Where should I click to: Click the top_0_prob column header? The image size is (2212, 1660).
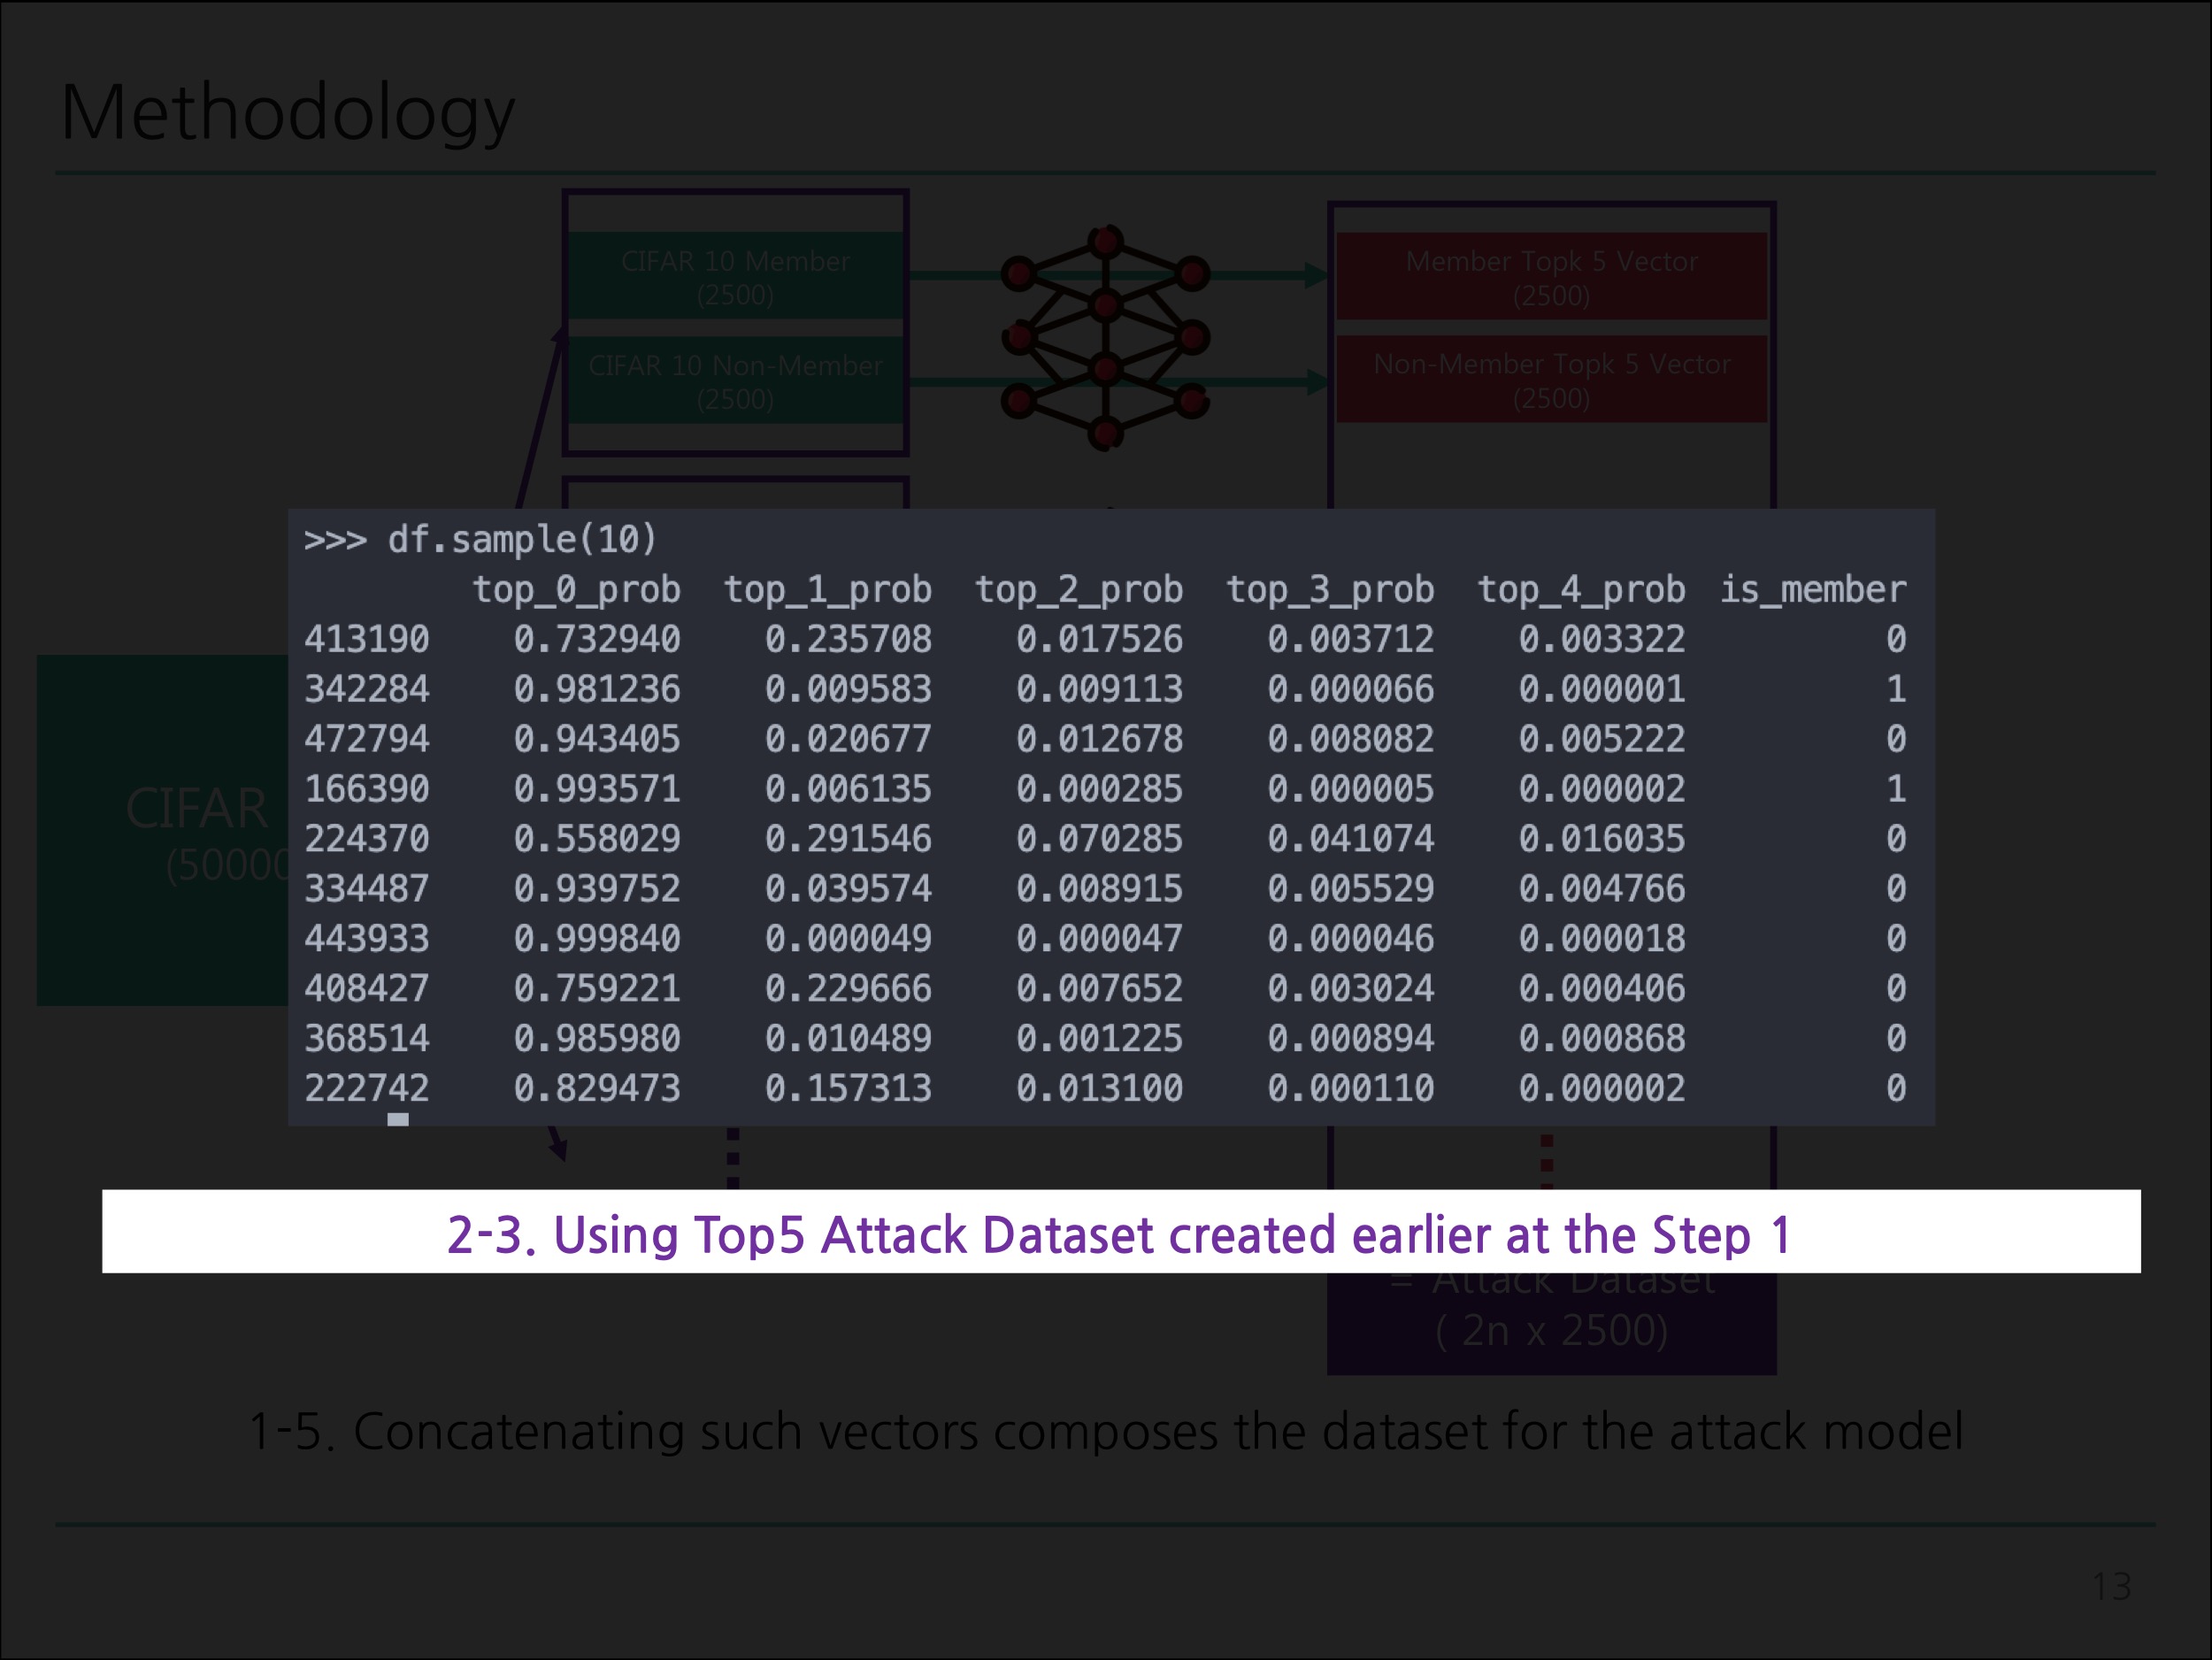pos(577,590)
